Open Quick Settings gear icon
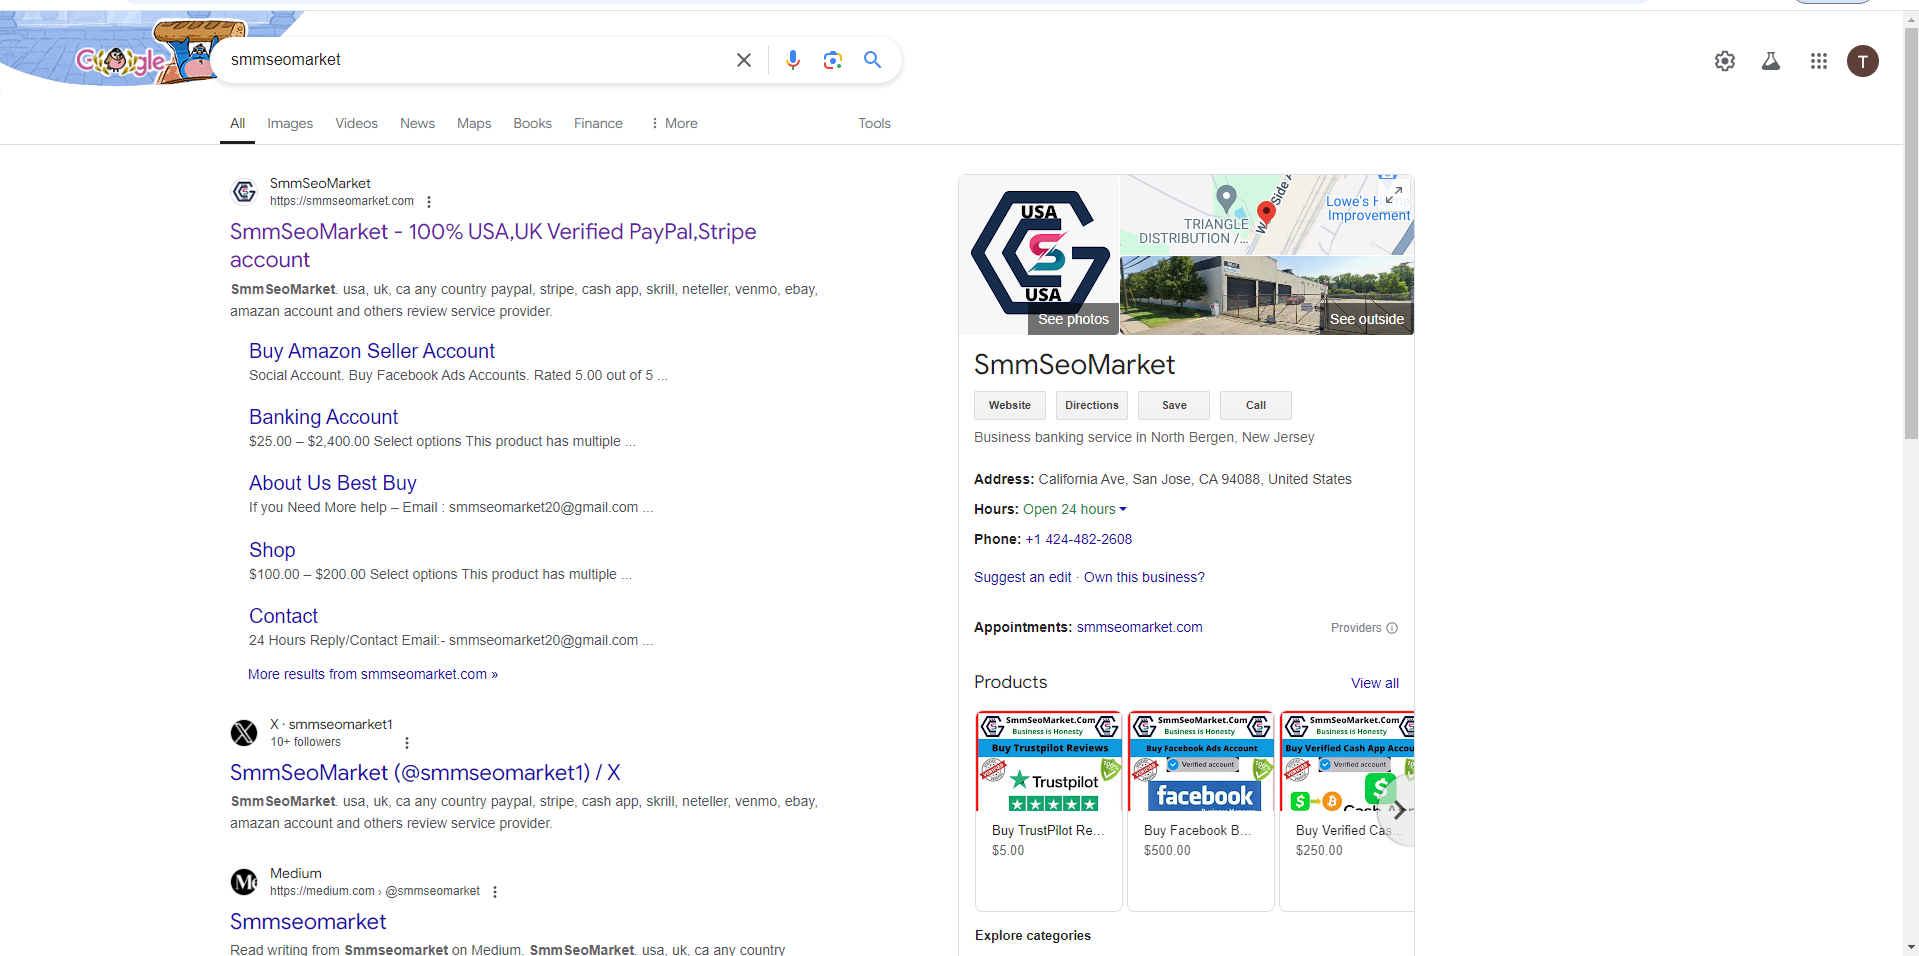Viewport: 1919px width, 956px height. pos(1725,61)
